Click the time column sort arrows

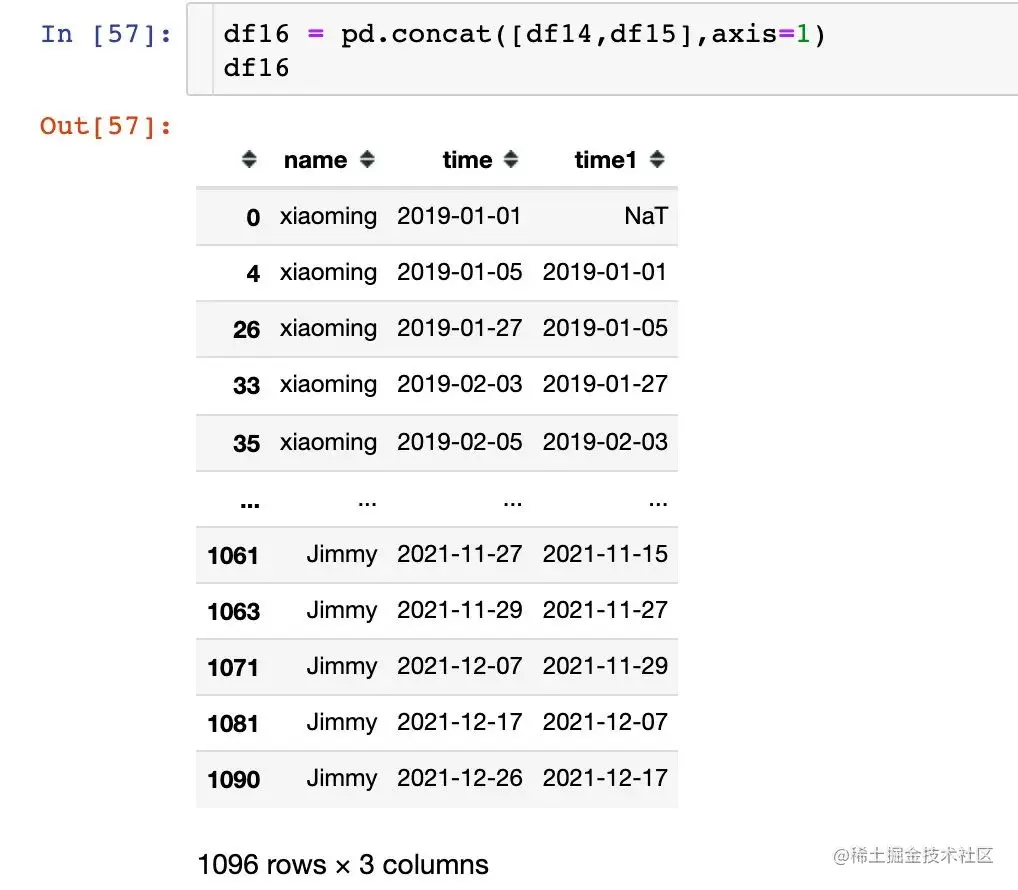pyautogui.click(x=511, y=160)
